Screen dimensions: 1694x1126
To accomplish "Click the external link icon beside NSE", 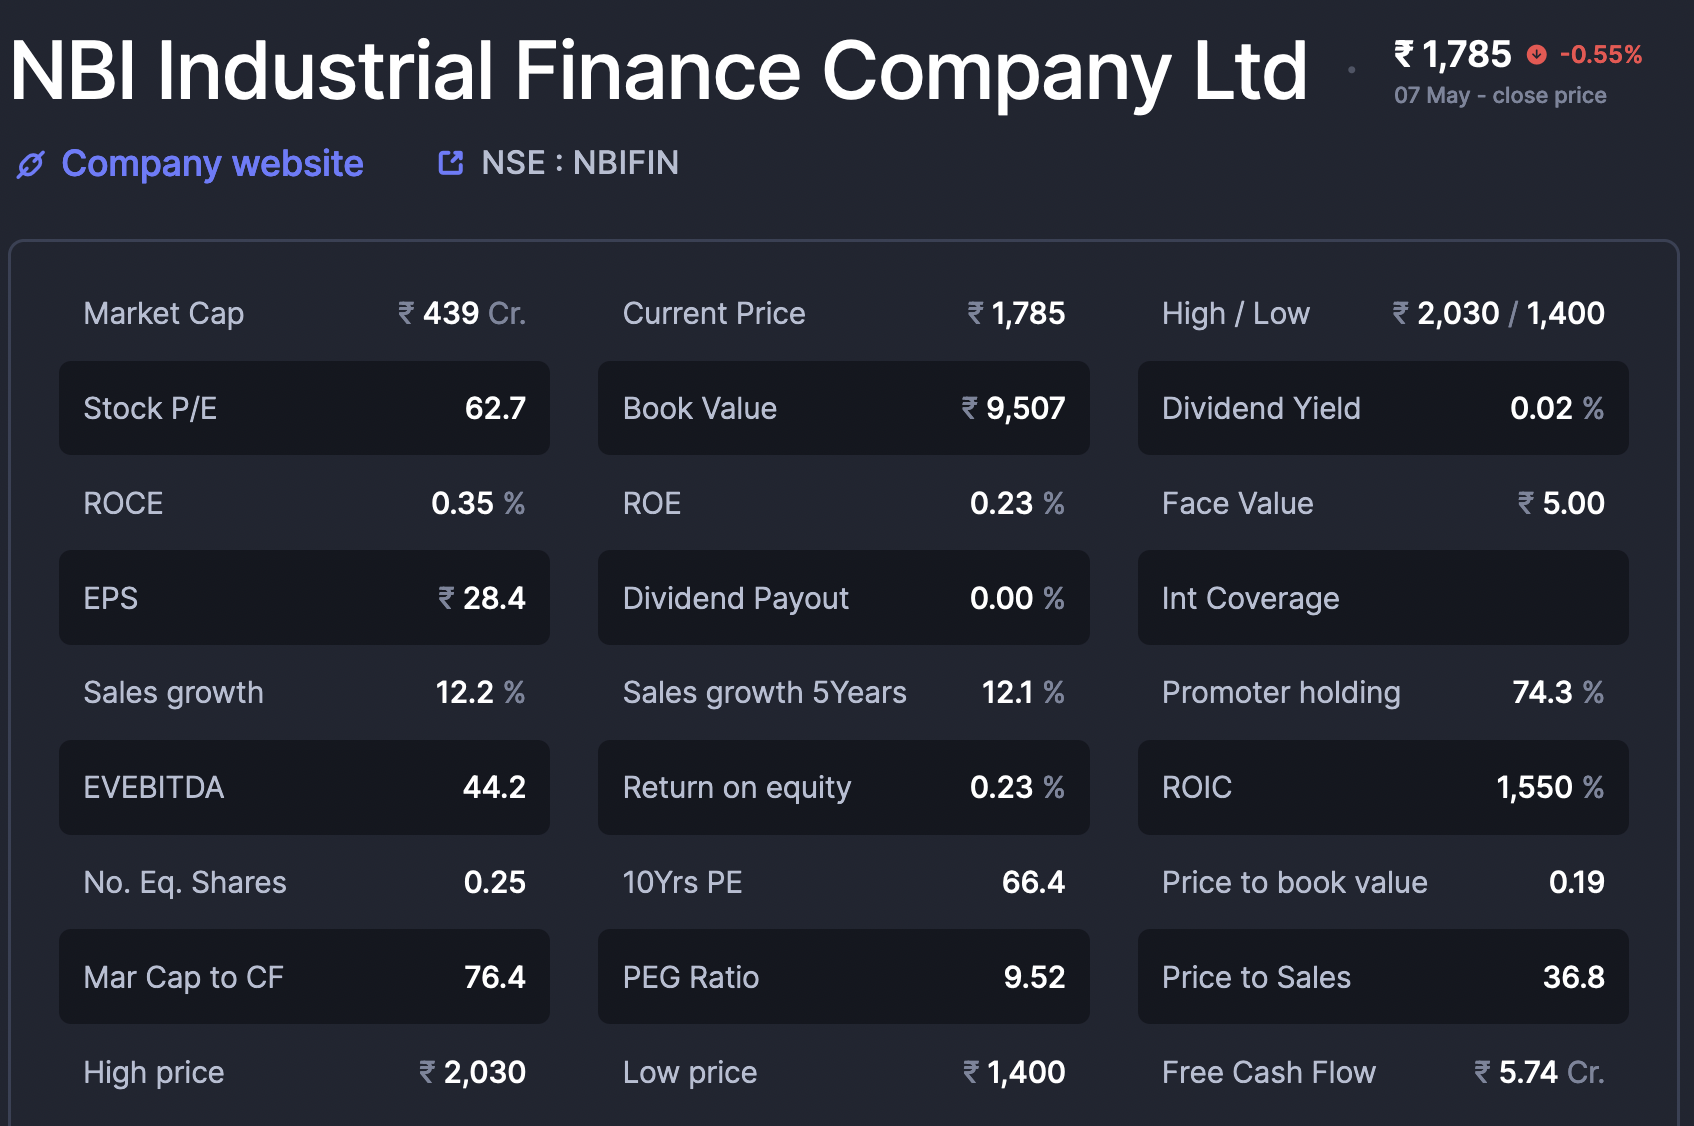I will coord(451,163).
